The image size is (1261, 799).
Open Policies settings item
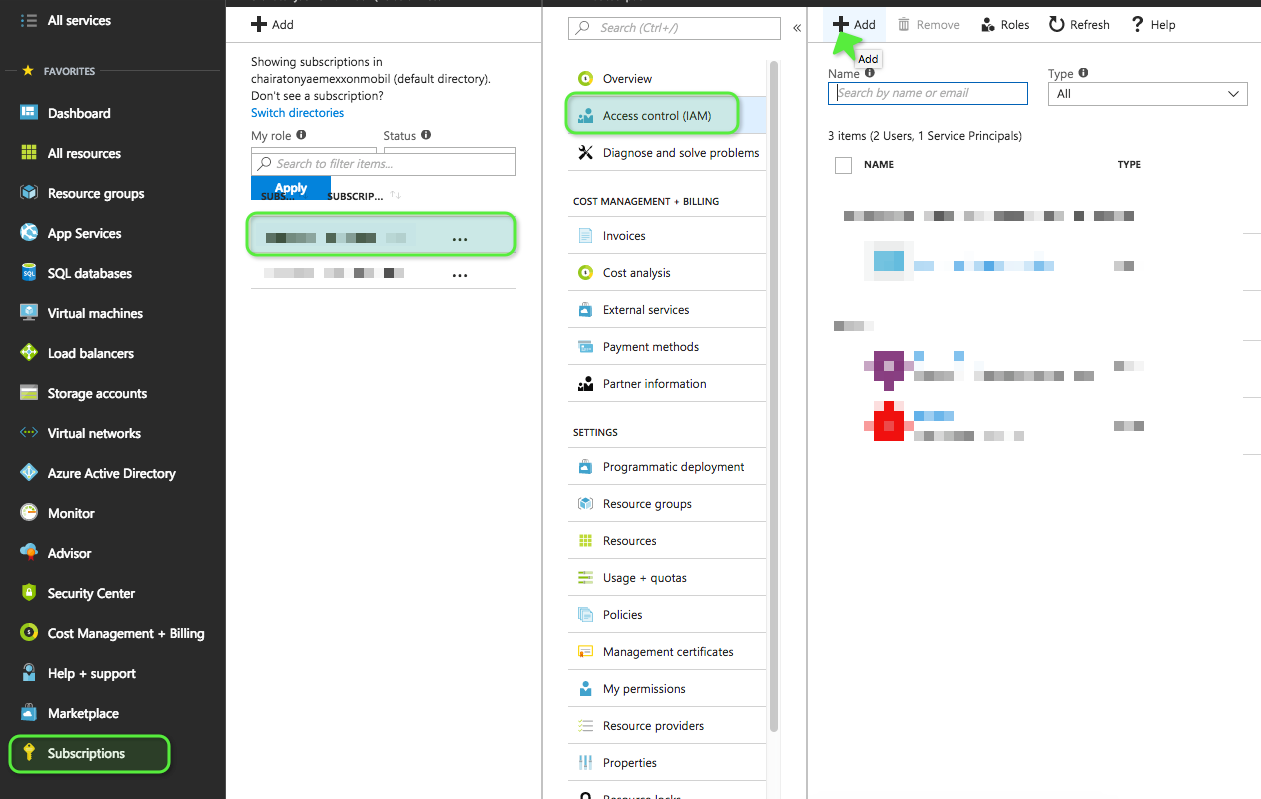tap(667, 615)
